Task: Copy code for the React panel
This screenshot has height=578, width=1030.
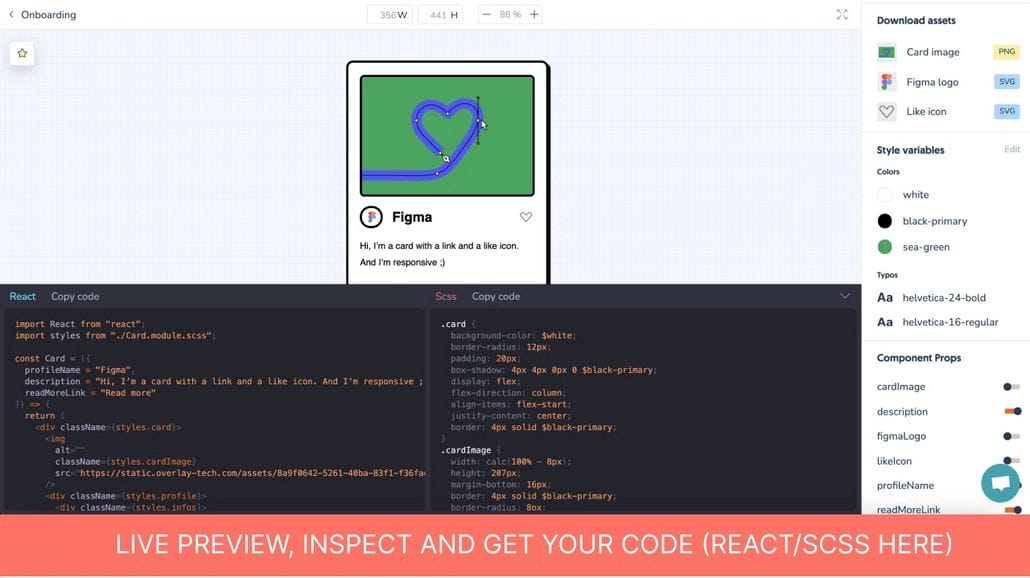Action: [x=75, y=296]
